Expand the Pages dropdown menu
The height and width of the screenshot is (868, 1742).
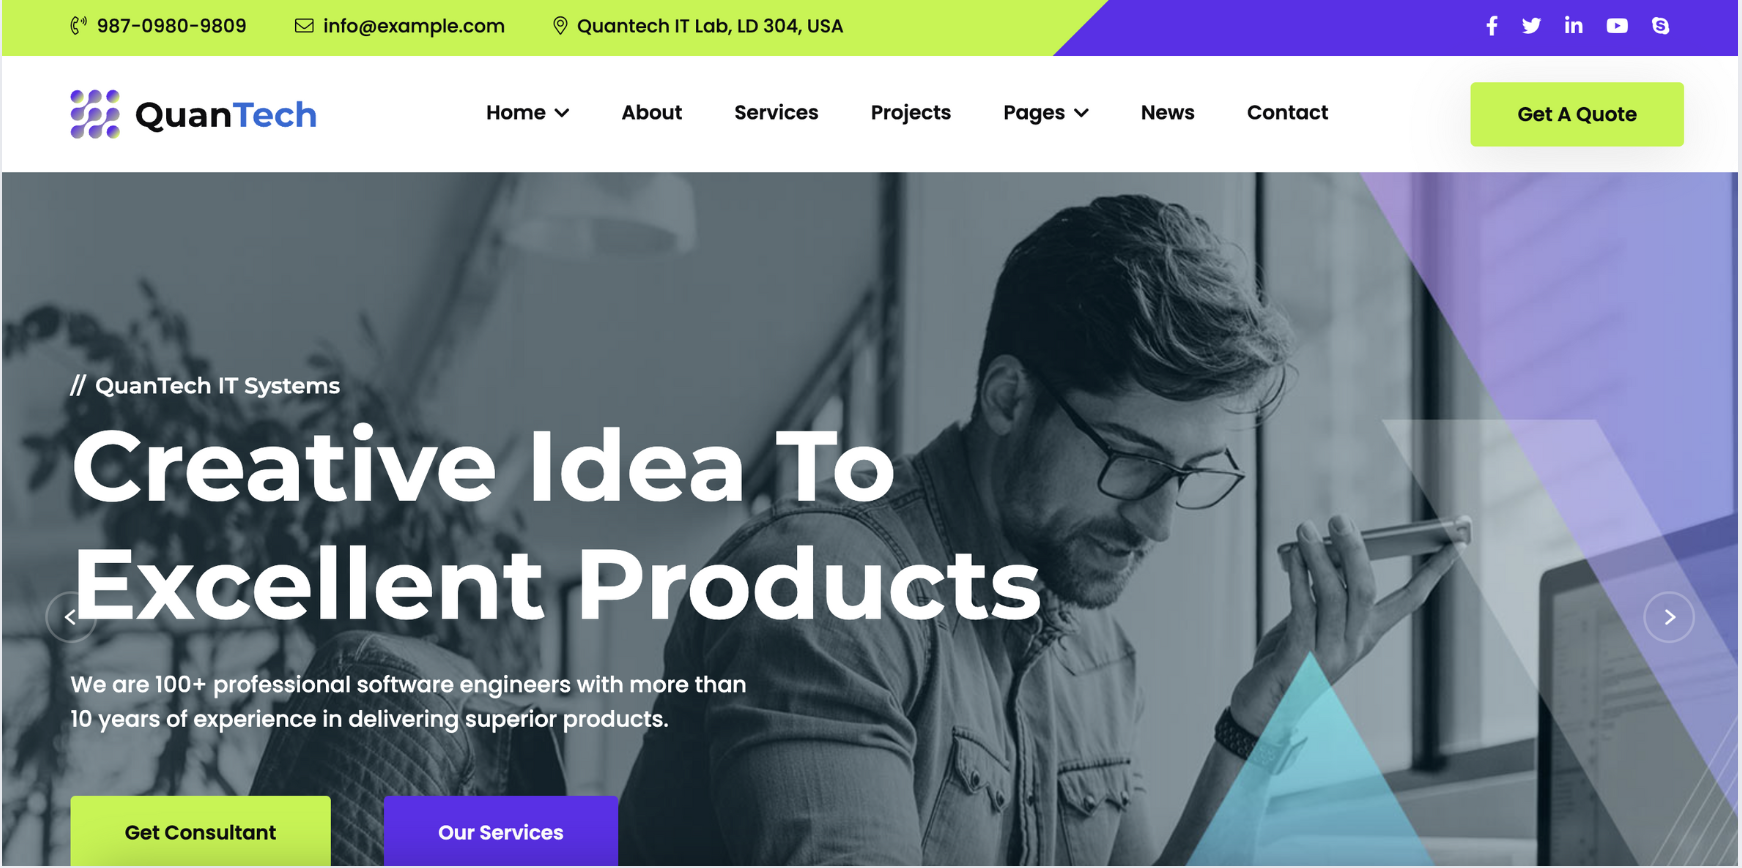pos(1045,113)
